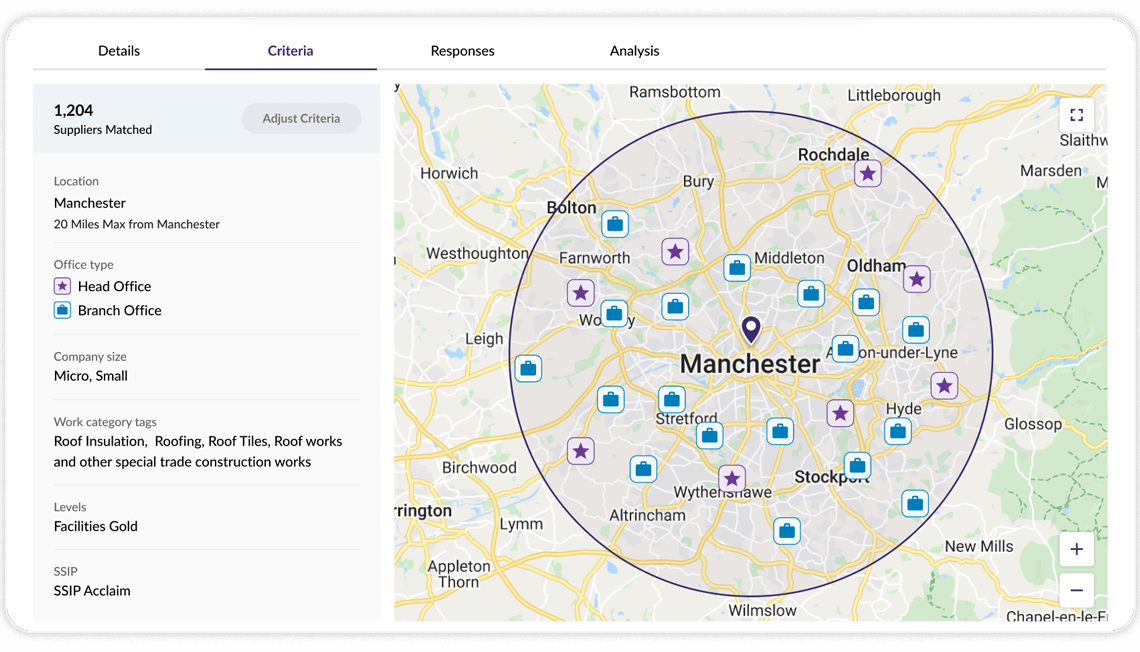Click the head office star near Oldham
The height and width of the screenshot is (652, 1140).
tap(917, 279)
